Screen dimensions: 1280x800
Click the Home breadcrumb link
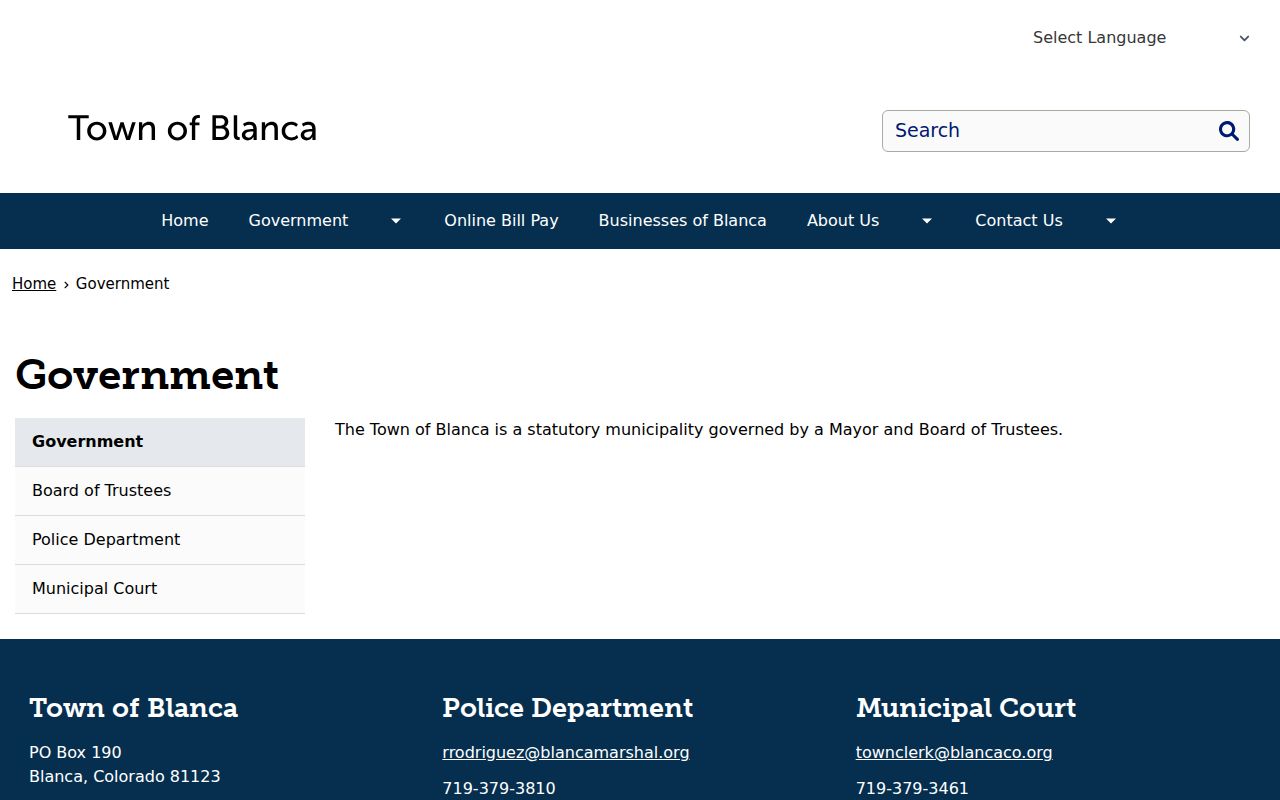click(34, 284)
